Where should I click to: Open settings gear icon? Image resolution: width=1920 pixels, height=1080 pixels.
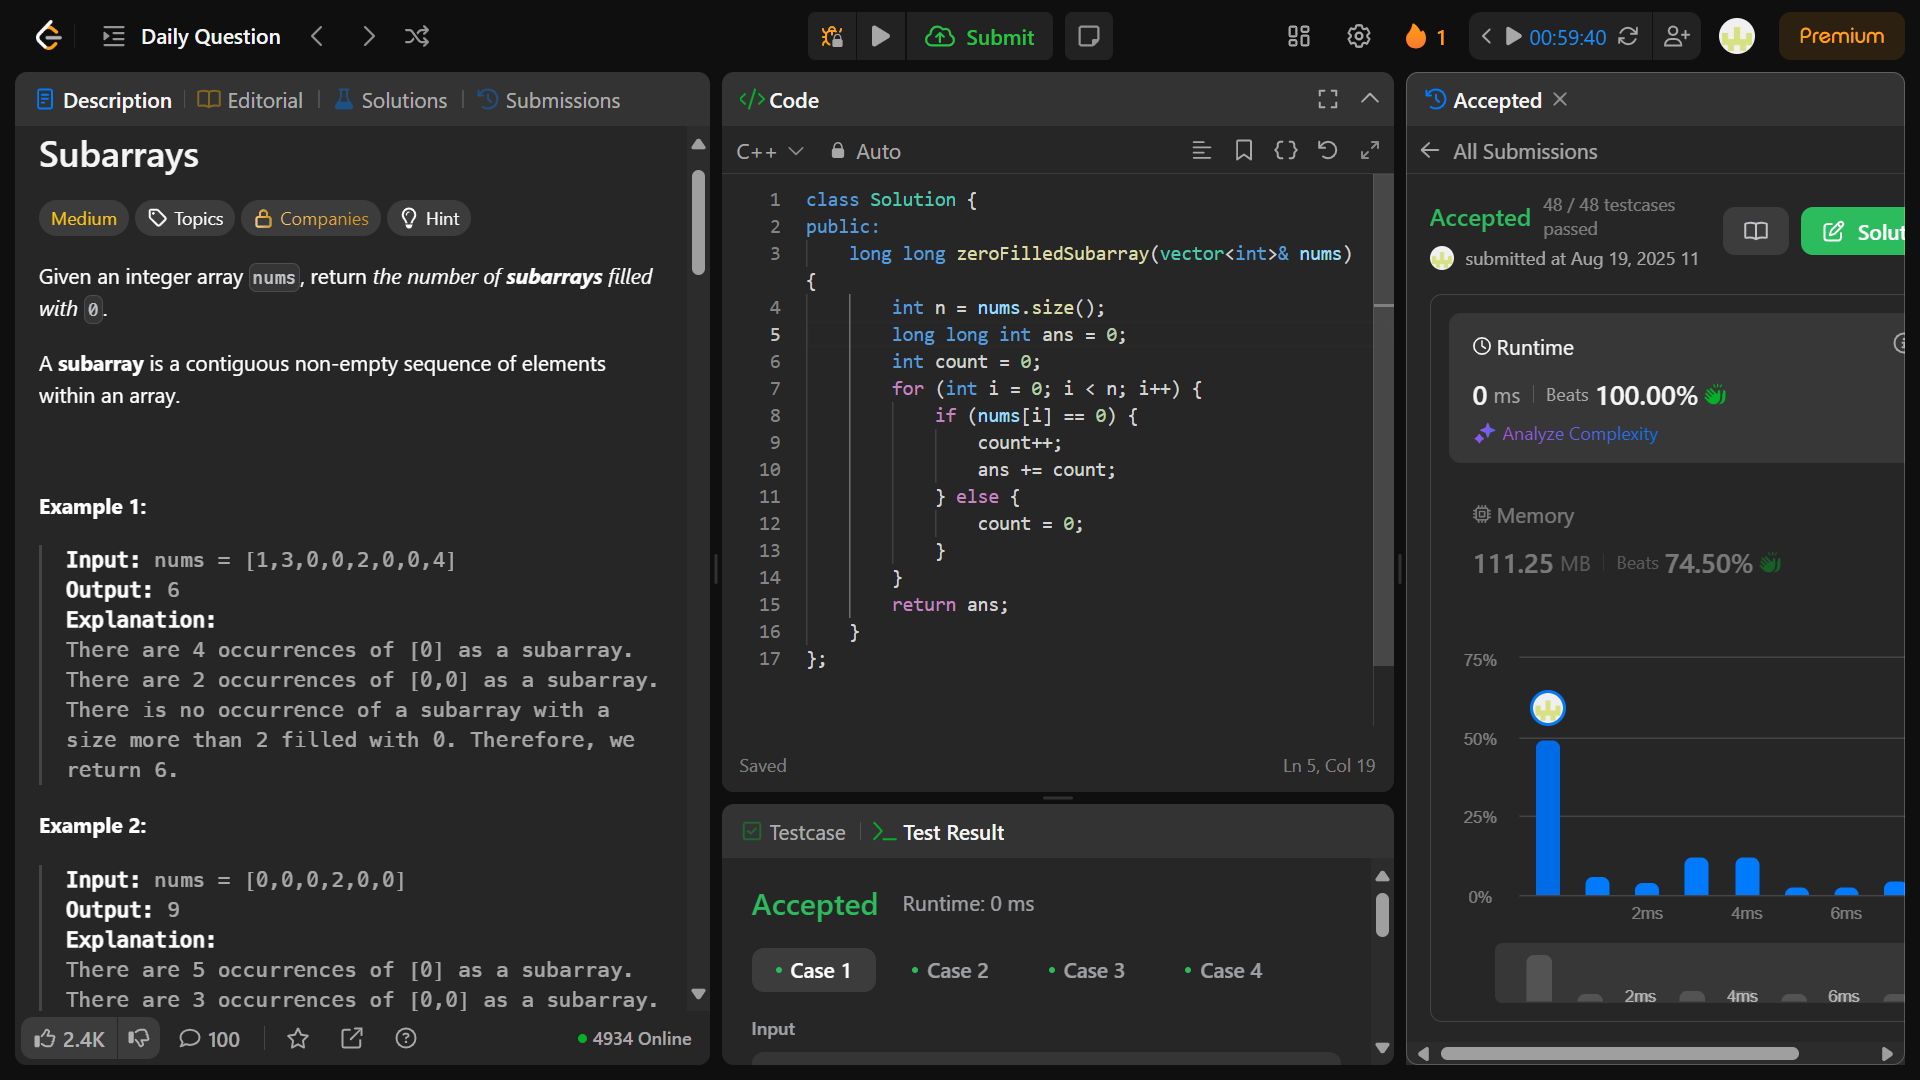pos(1358,37)
